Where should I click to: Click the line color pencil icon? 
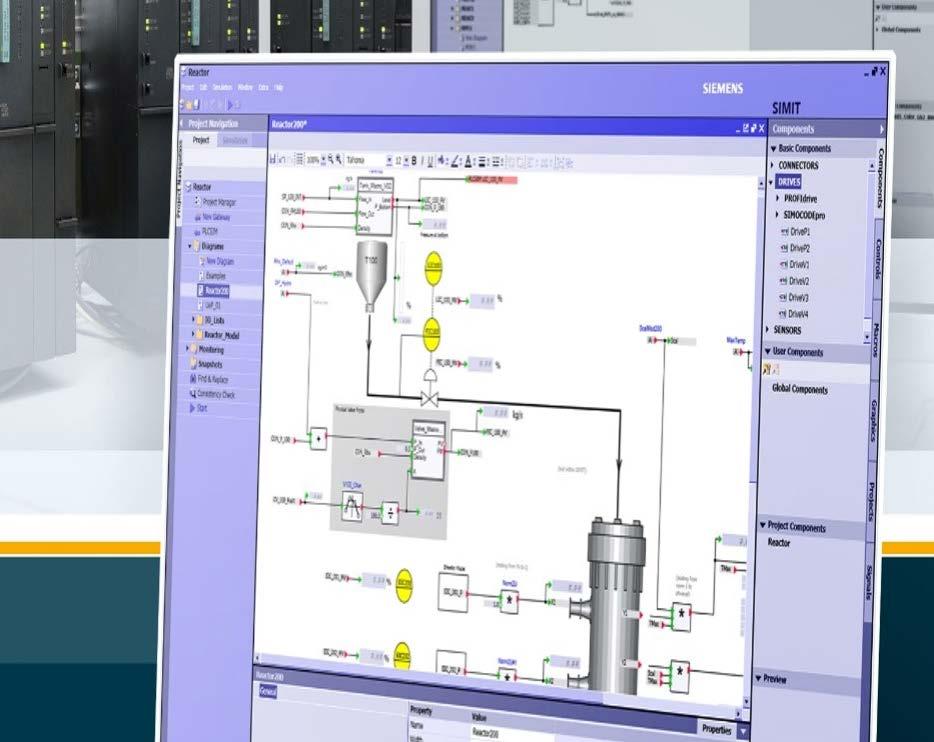click(x=454, y=161)
